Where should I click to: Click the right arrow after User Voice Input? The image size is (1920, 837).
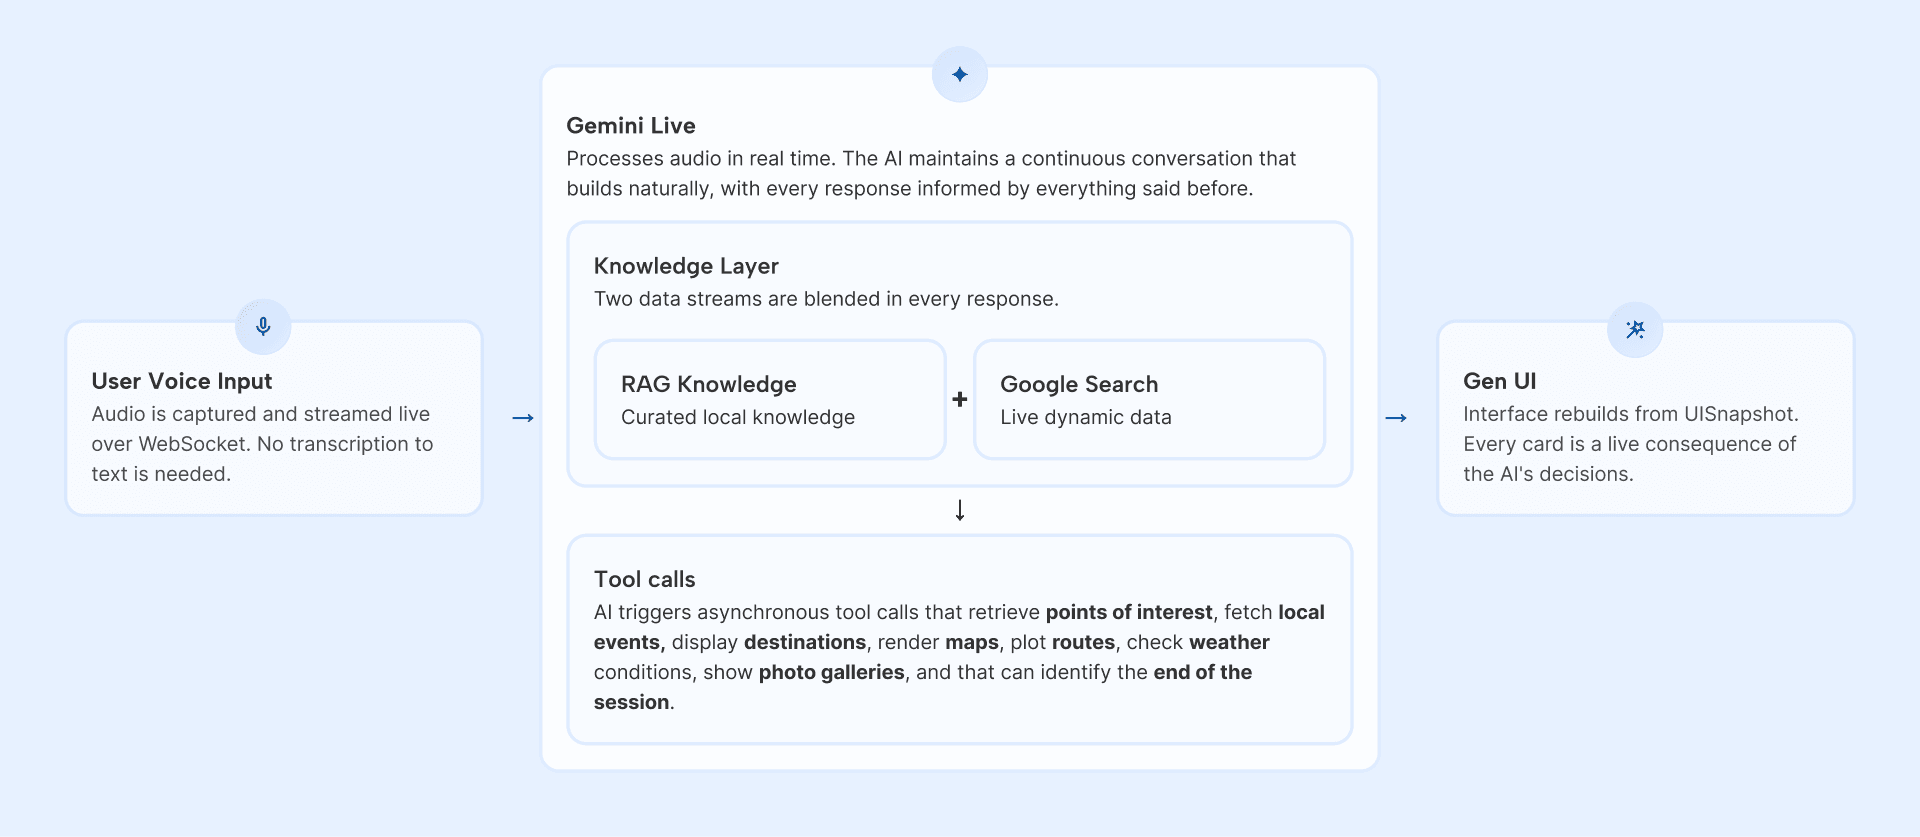click(522, 418)
